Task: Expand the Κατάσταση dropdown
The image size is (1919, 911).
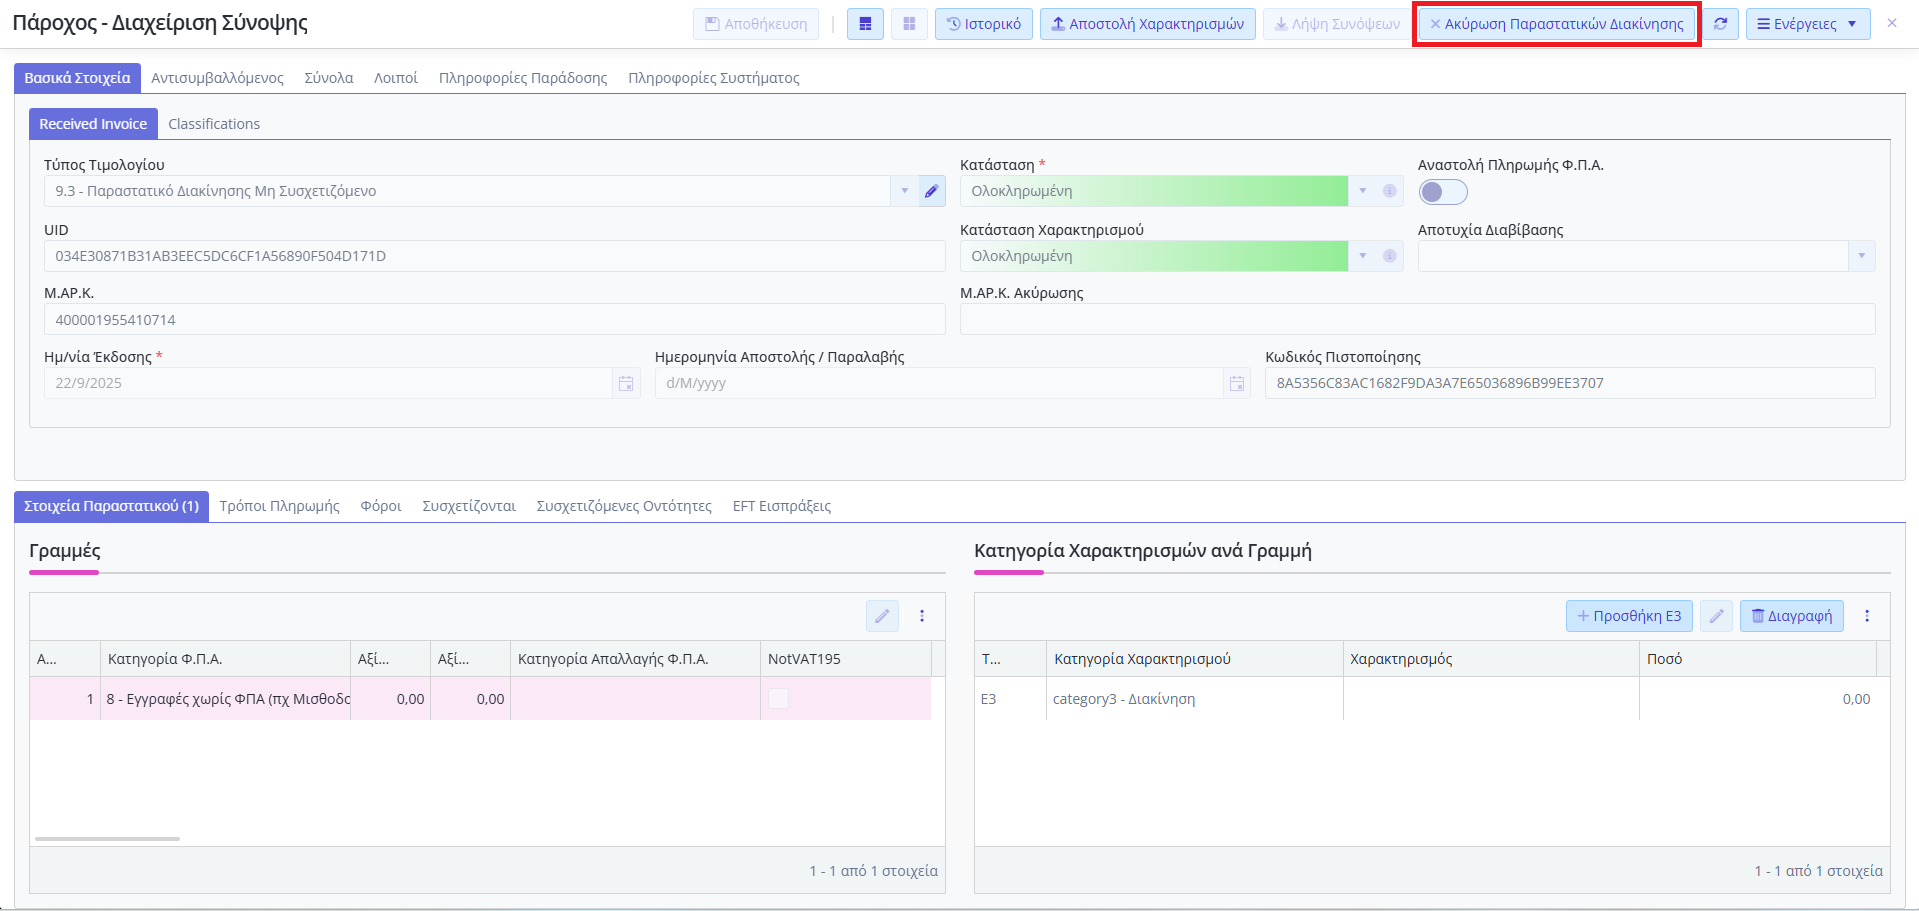Action: pyautogui.click(x=1362, y=191)
